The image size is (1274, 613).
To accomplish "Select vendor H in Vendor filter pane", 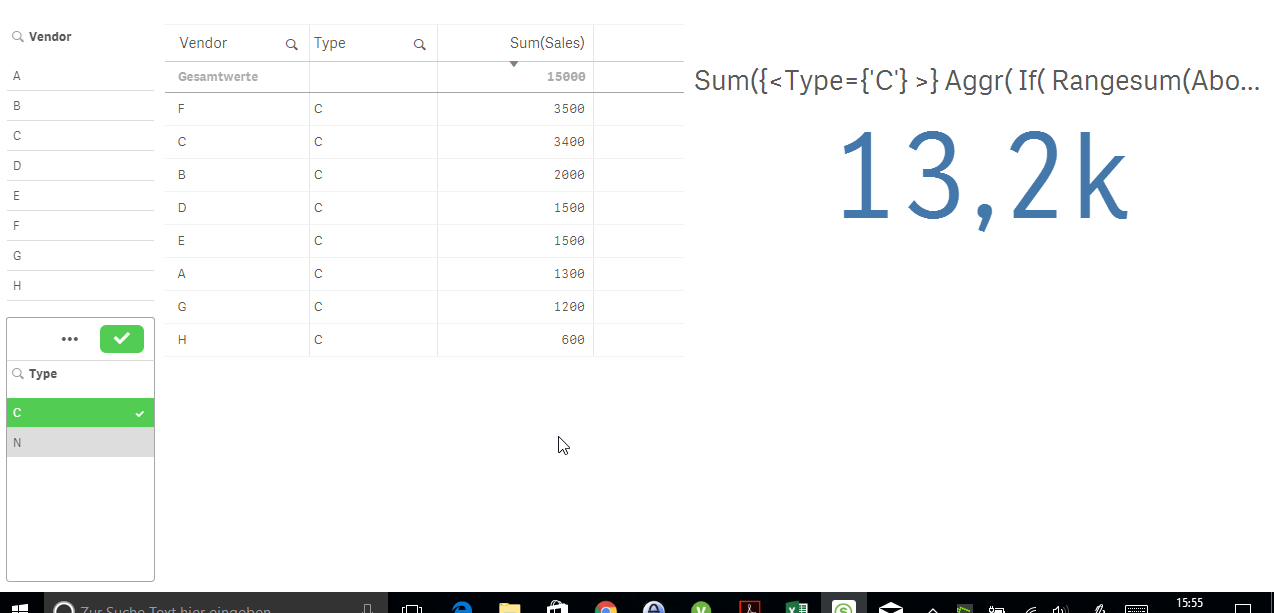I will (x=80, y=286).
